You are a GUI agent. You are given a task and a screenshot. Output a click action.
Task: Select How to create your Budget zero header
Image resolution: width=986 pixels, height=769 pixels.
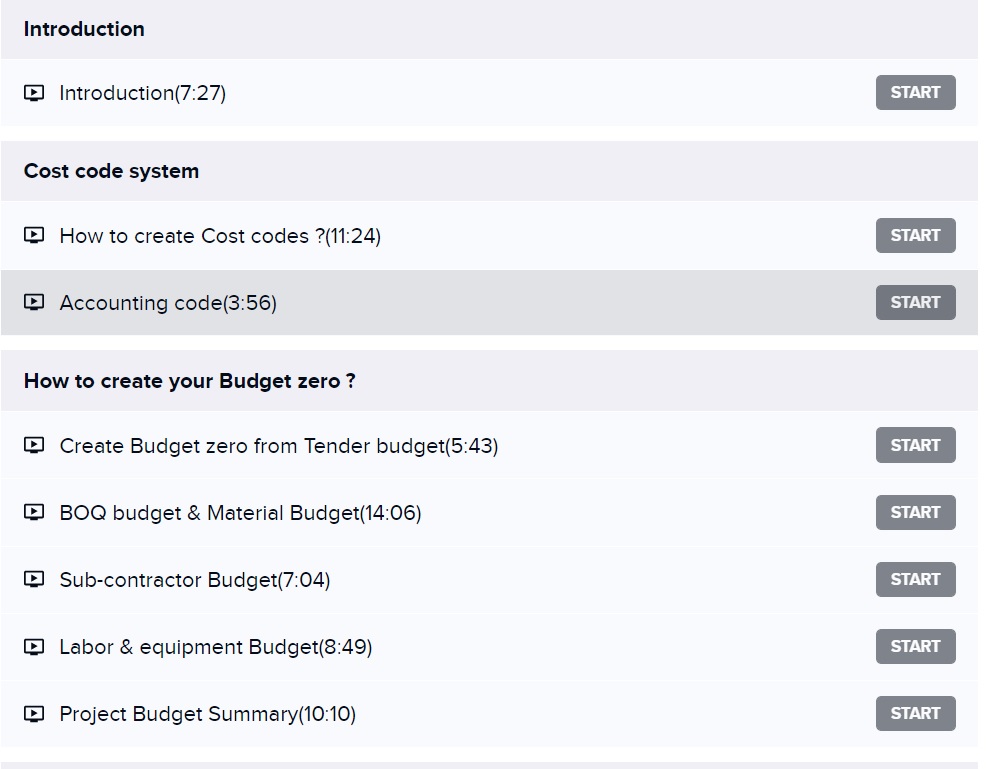click(x=189, y=381)
